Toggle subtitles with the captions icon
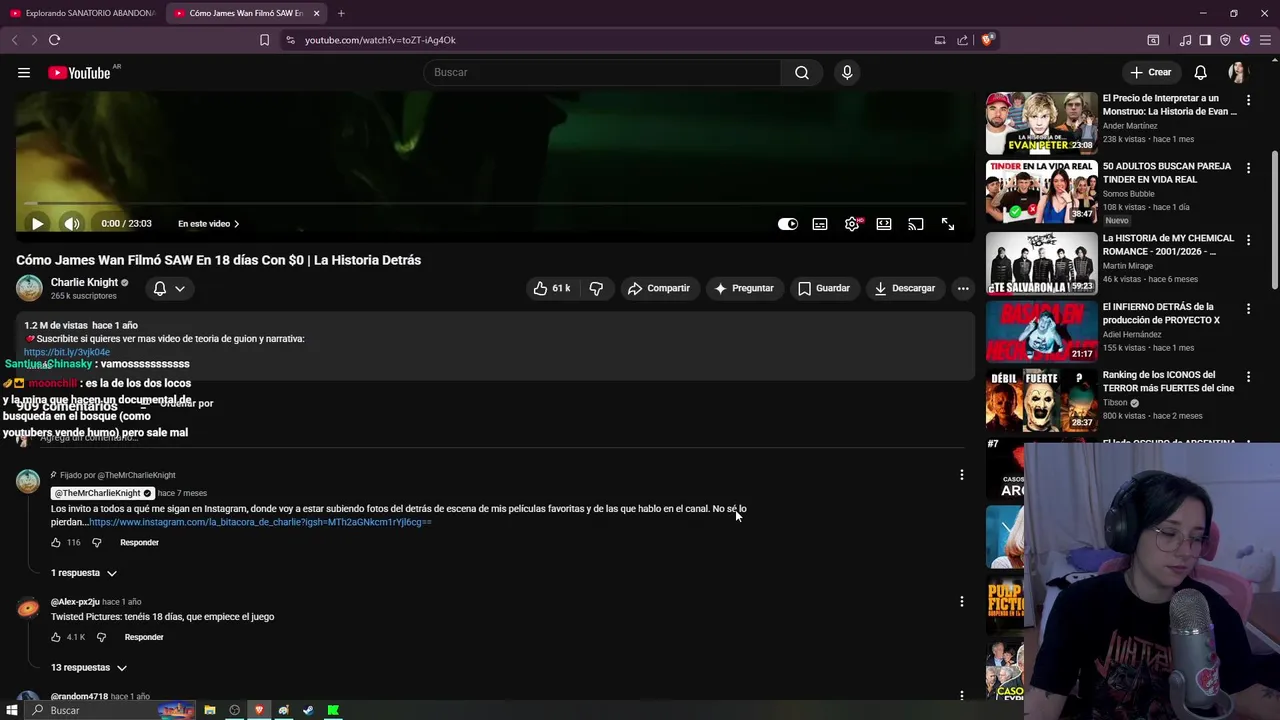Image resolution: width=1280 pixels, height=720 pixels. coord(820,224)
